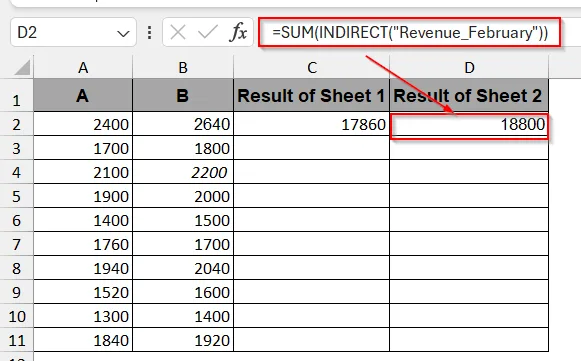
Task: Select row 10 header
Action: 16,316
